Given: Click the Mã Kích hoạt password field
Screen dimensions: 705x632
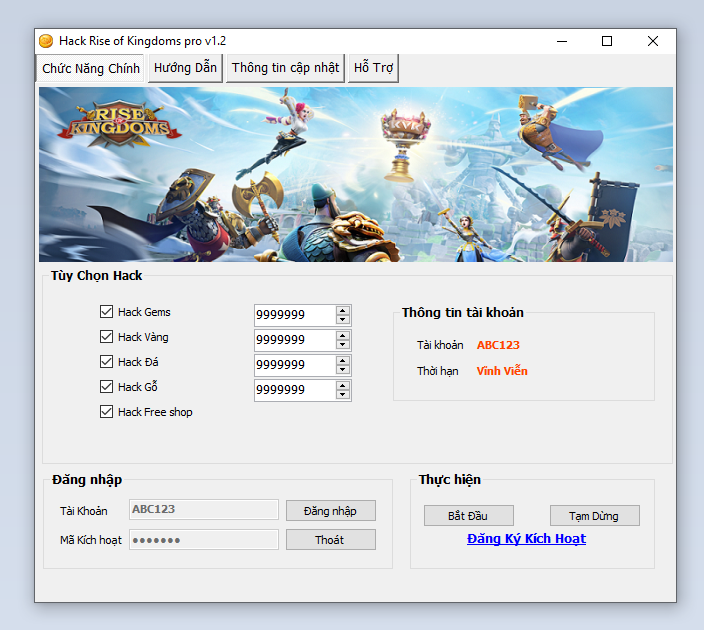Looking at the screenshot, I should coord(204,540).
